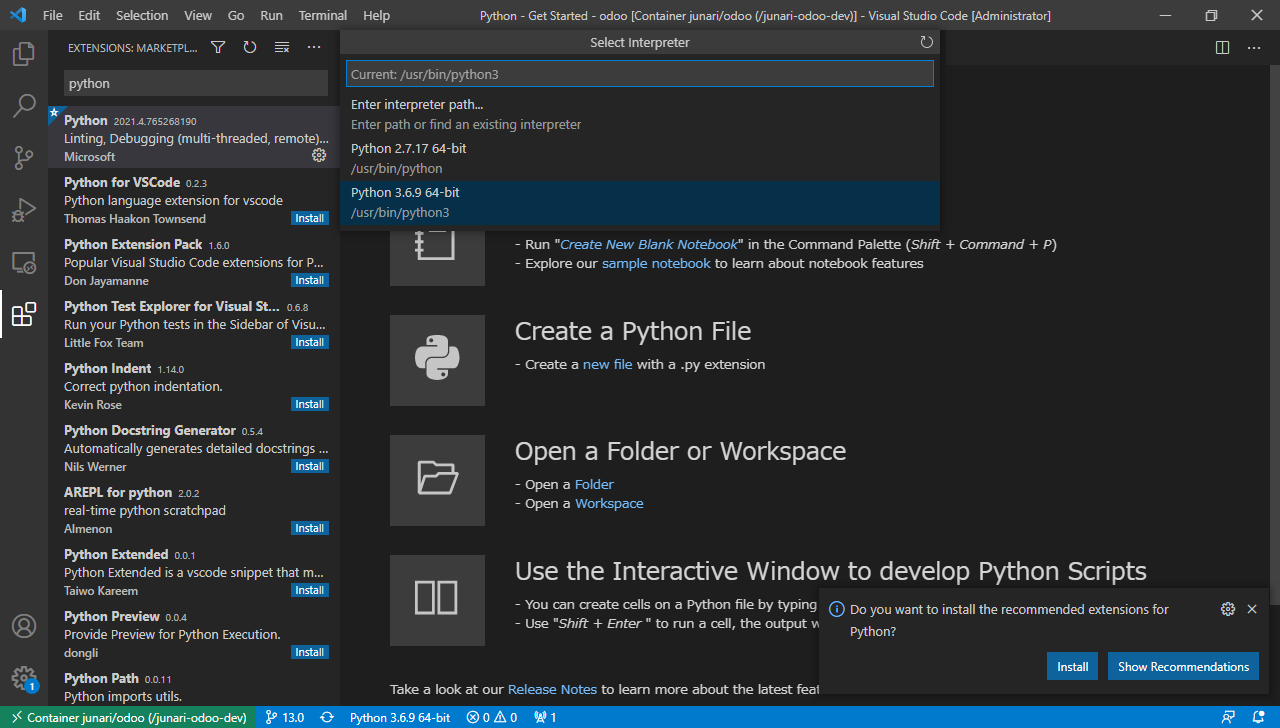This screenshot has width=1280, height=728.
Task: Click the feedback icon in status bar
Action: point(1228,717)
